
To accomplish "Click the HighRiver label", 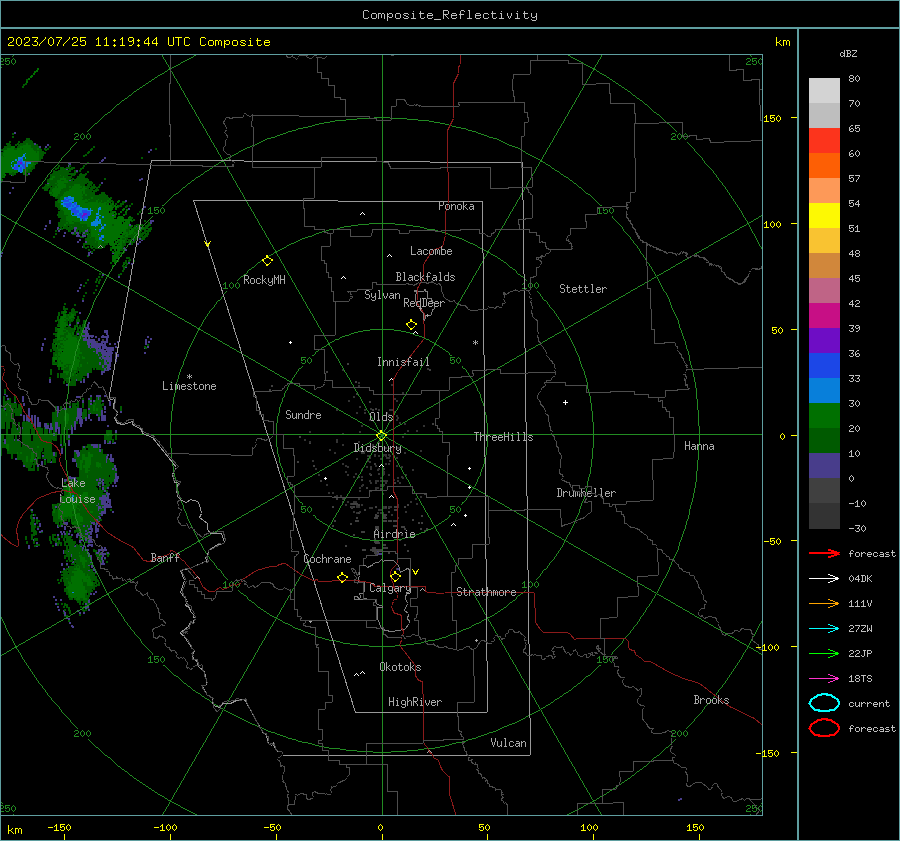I will (415, 702).
